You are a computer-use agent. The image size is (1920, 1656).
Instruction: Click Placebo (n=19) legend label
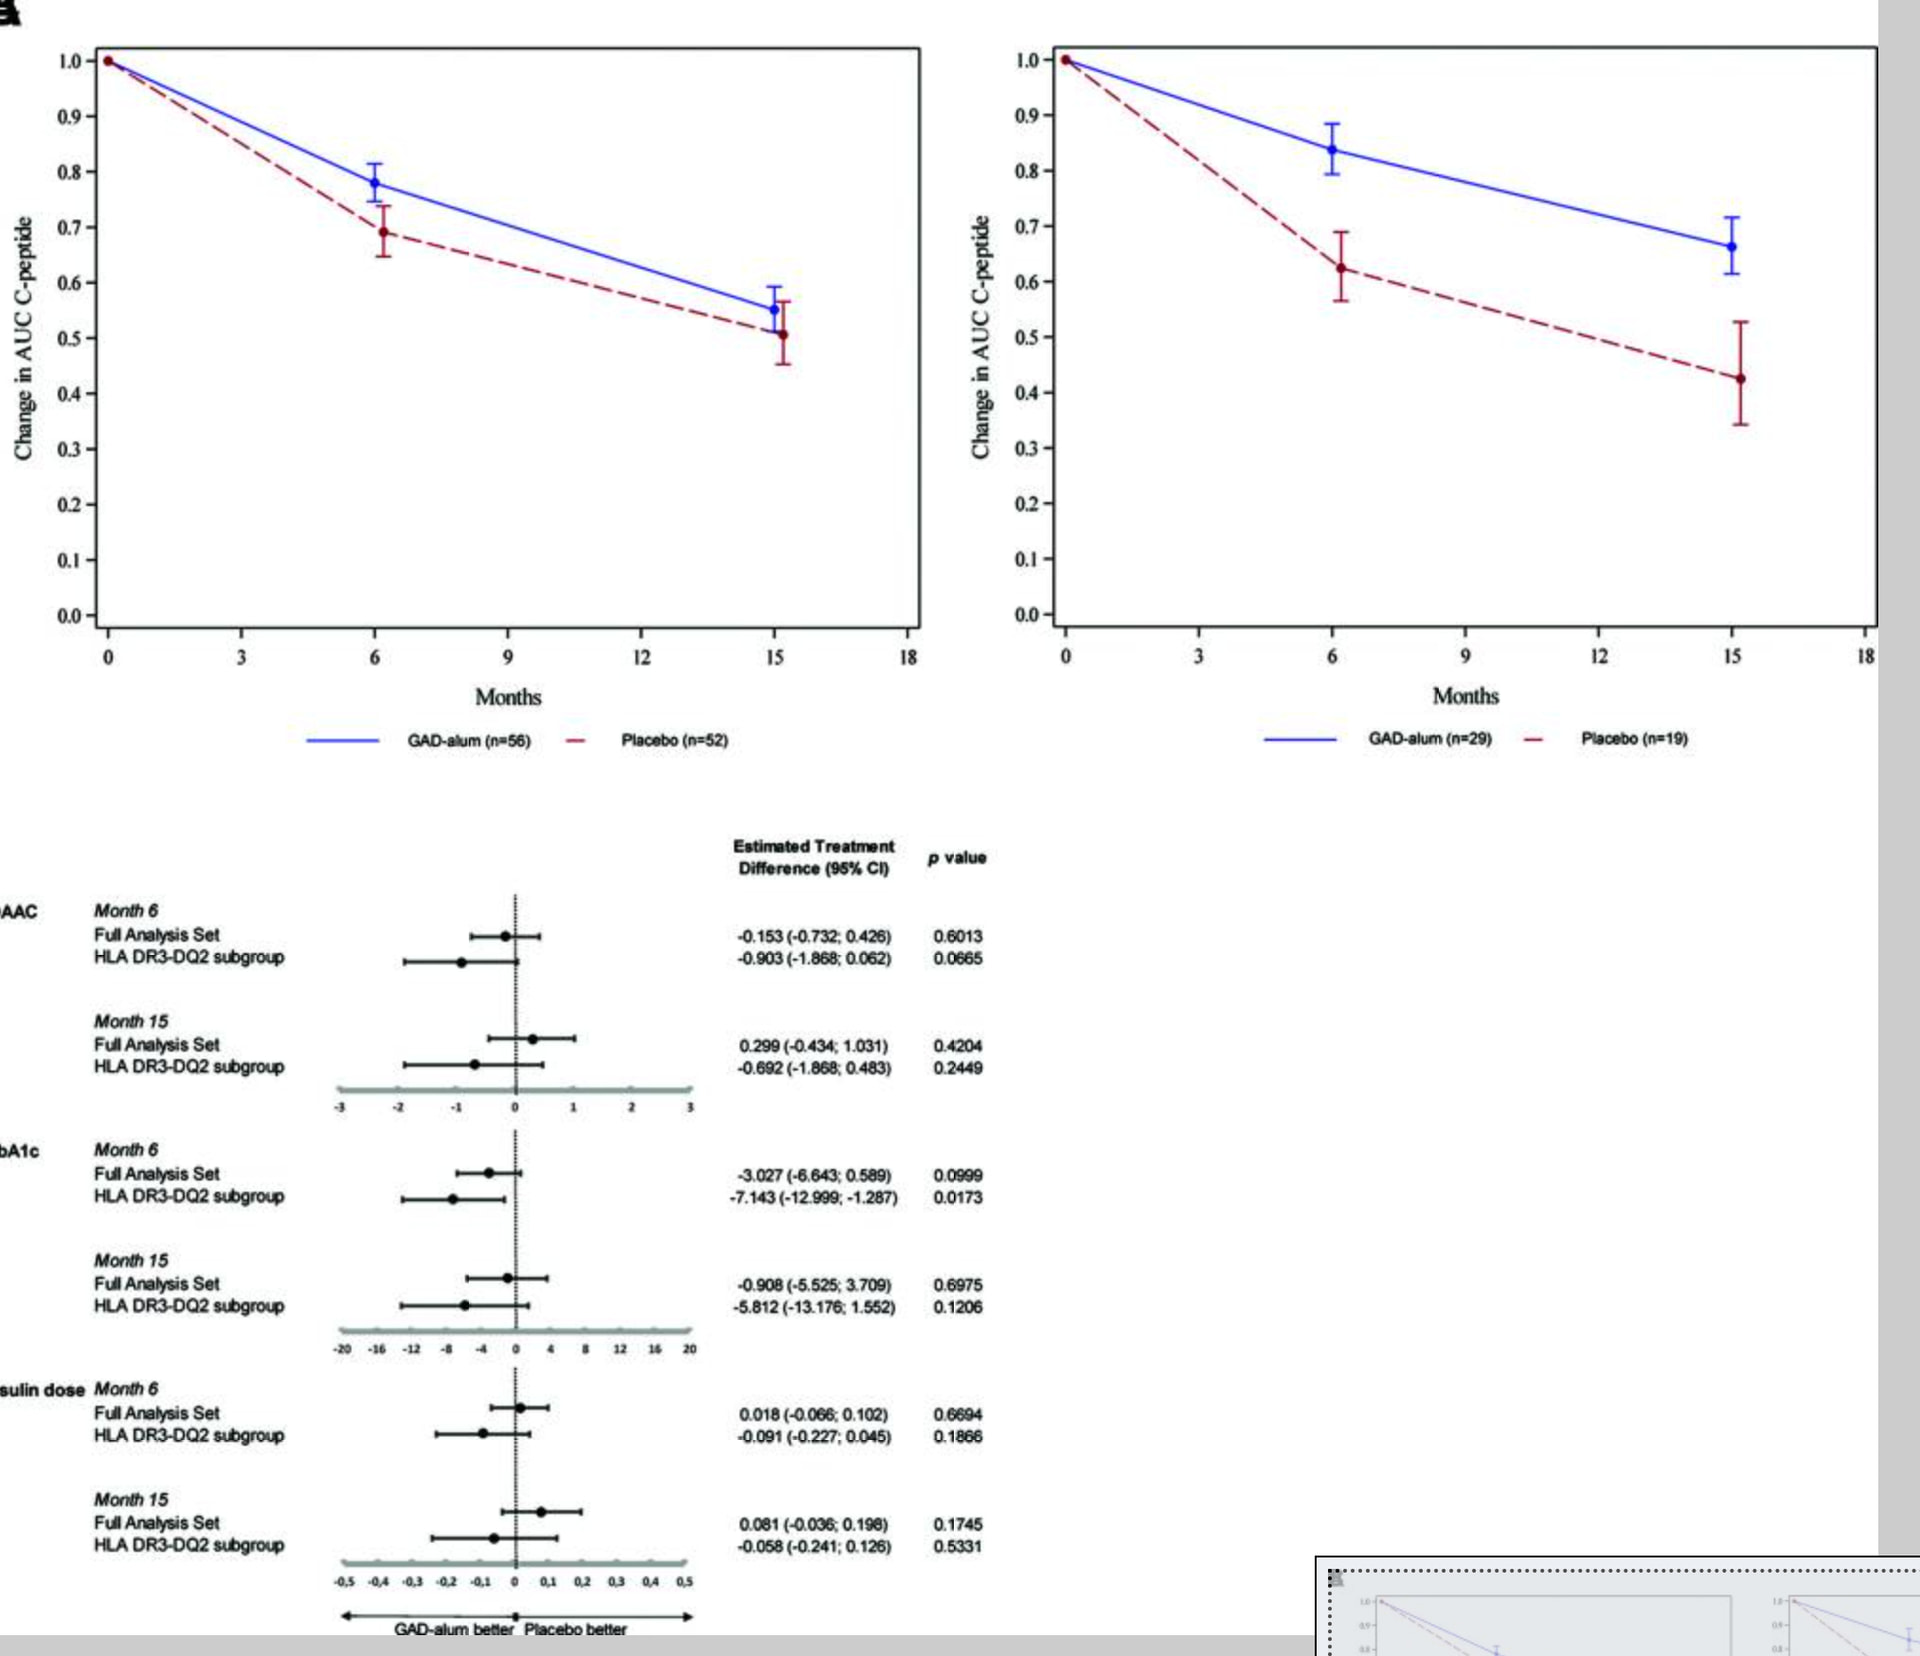tap(1634, 739)
